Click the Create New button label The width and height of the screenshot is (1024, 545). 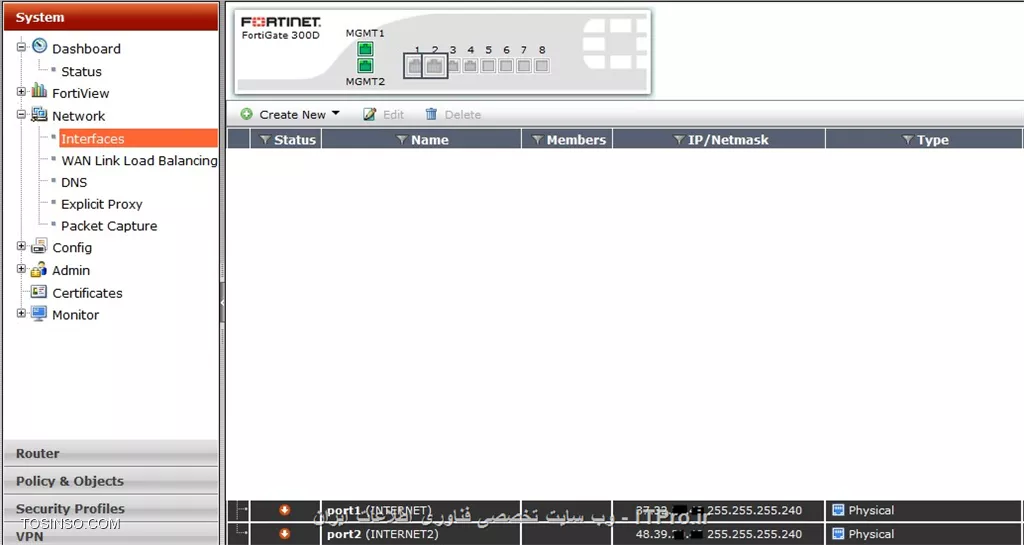pos(292,114)
